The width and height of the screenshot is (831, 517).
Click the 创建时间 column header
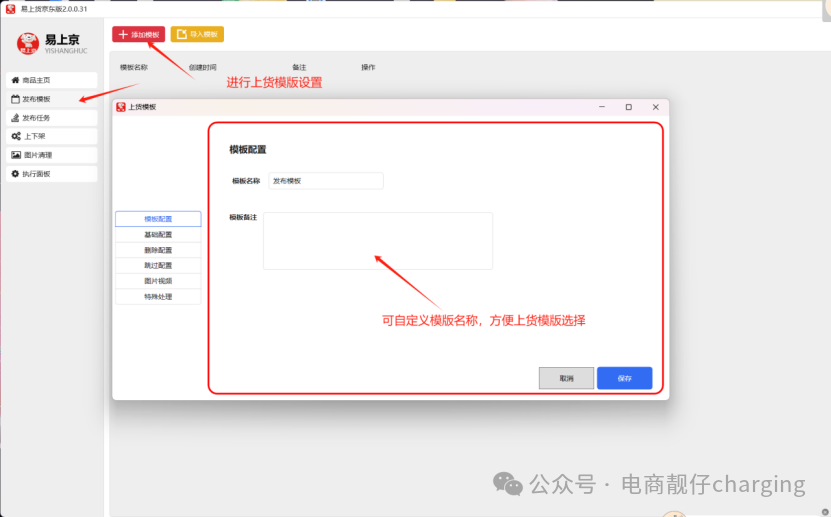203,67
